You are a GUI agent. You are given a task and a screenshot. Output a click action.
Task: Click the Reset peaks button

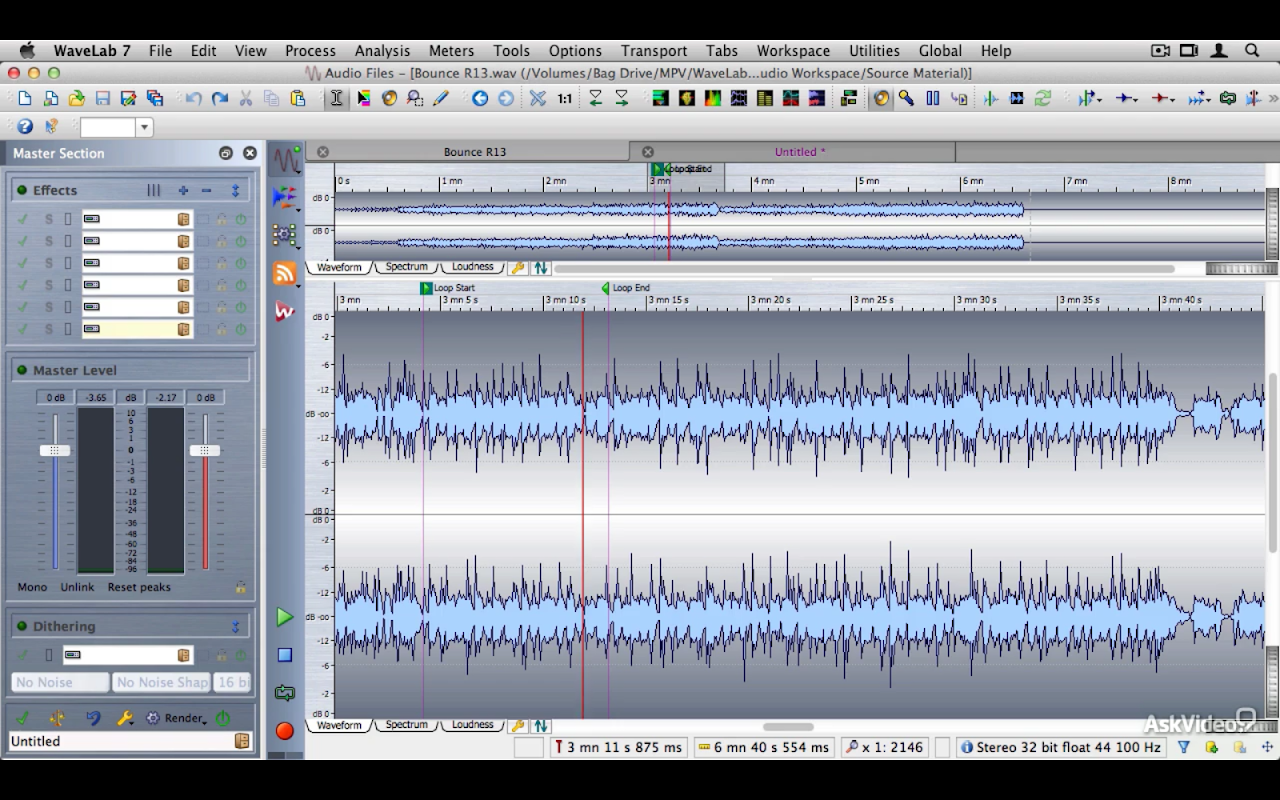pos(139,587)
